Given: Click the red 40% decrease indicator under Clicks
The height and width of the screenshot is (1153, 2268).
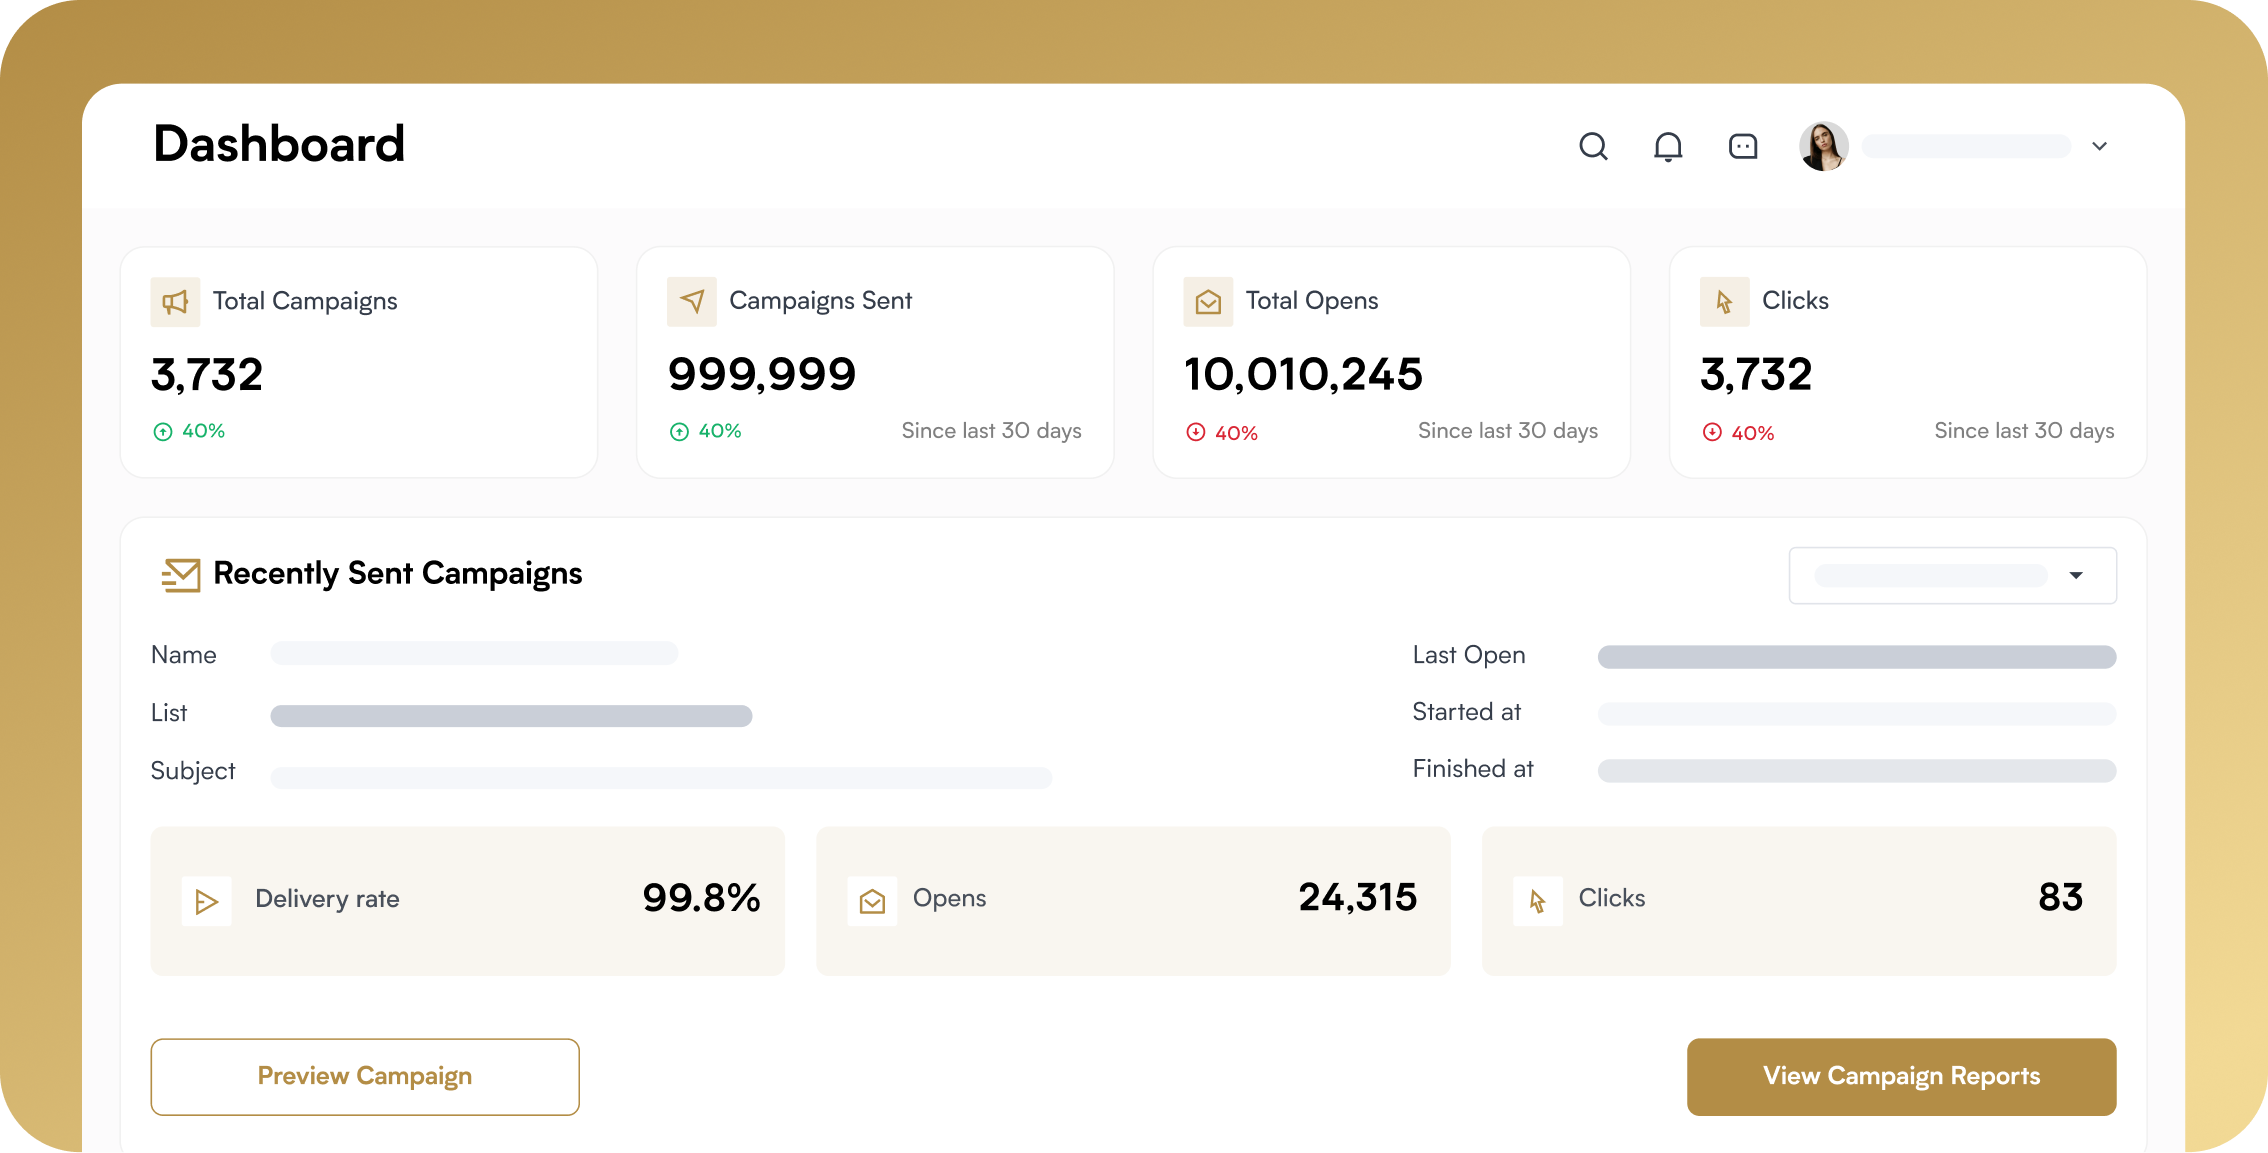Looking at the screenshot, I should (x=1740, y=433).
